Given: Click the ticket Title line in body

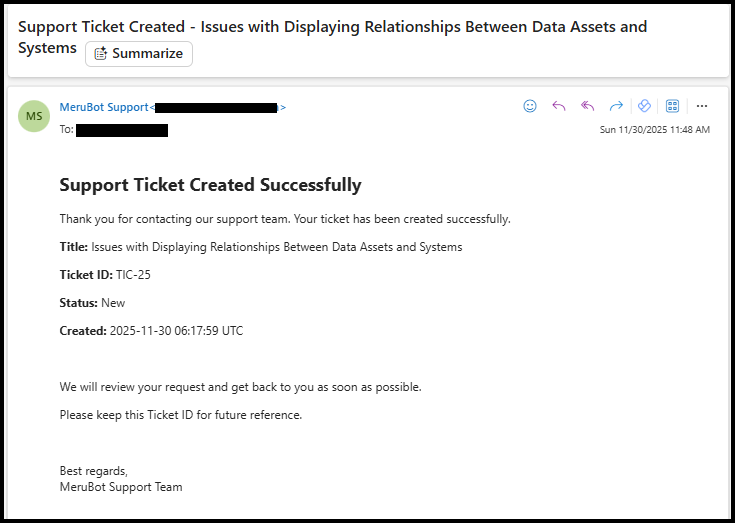Looking at the screenshot, I should 260,247.
